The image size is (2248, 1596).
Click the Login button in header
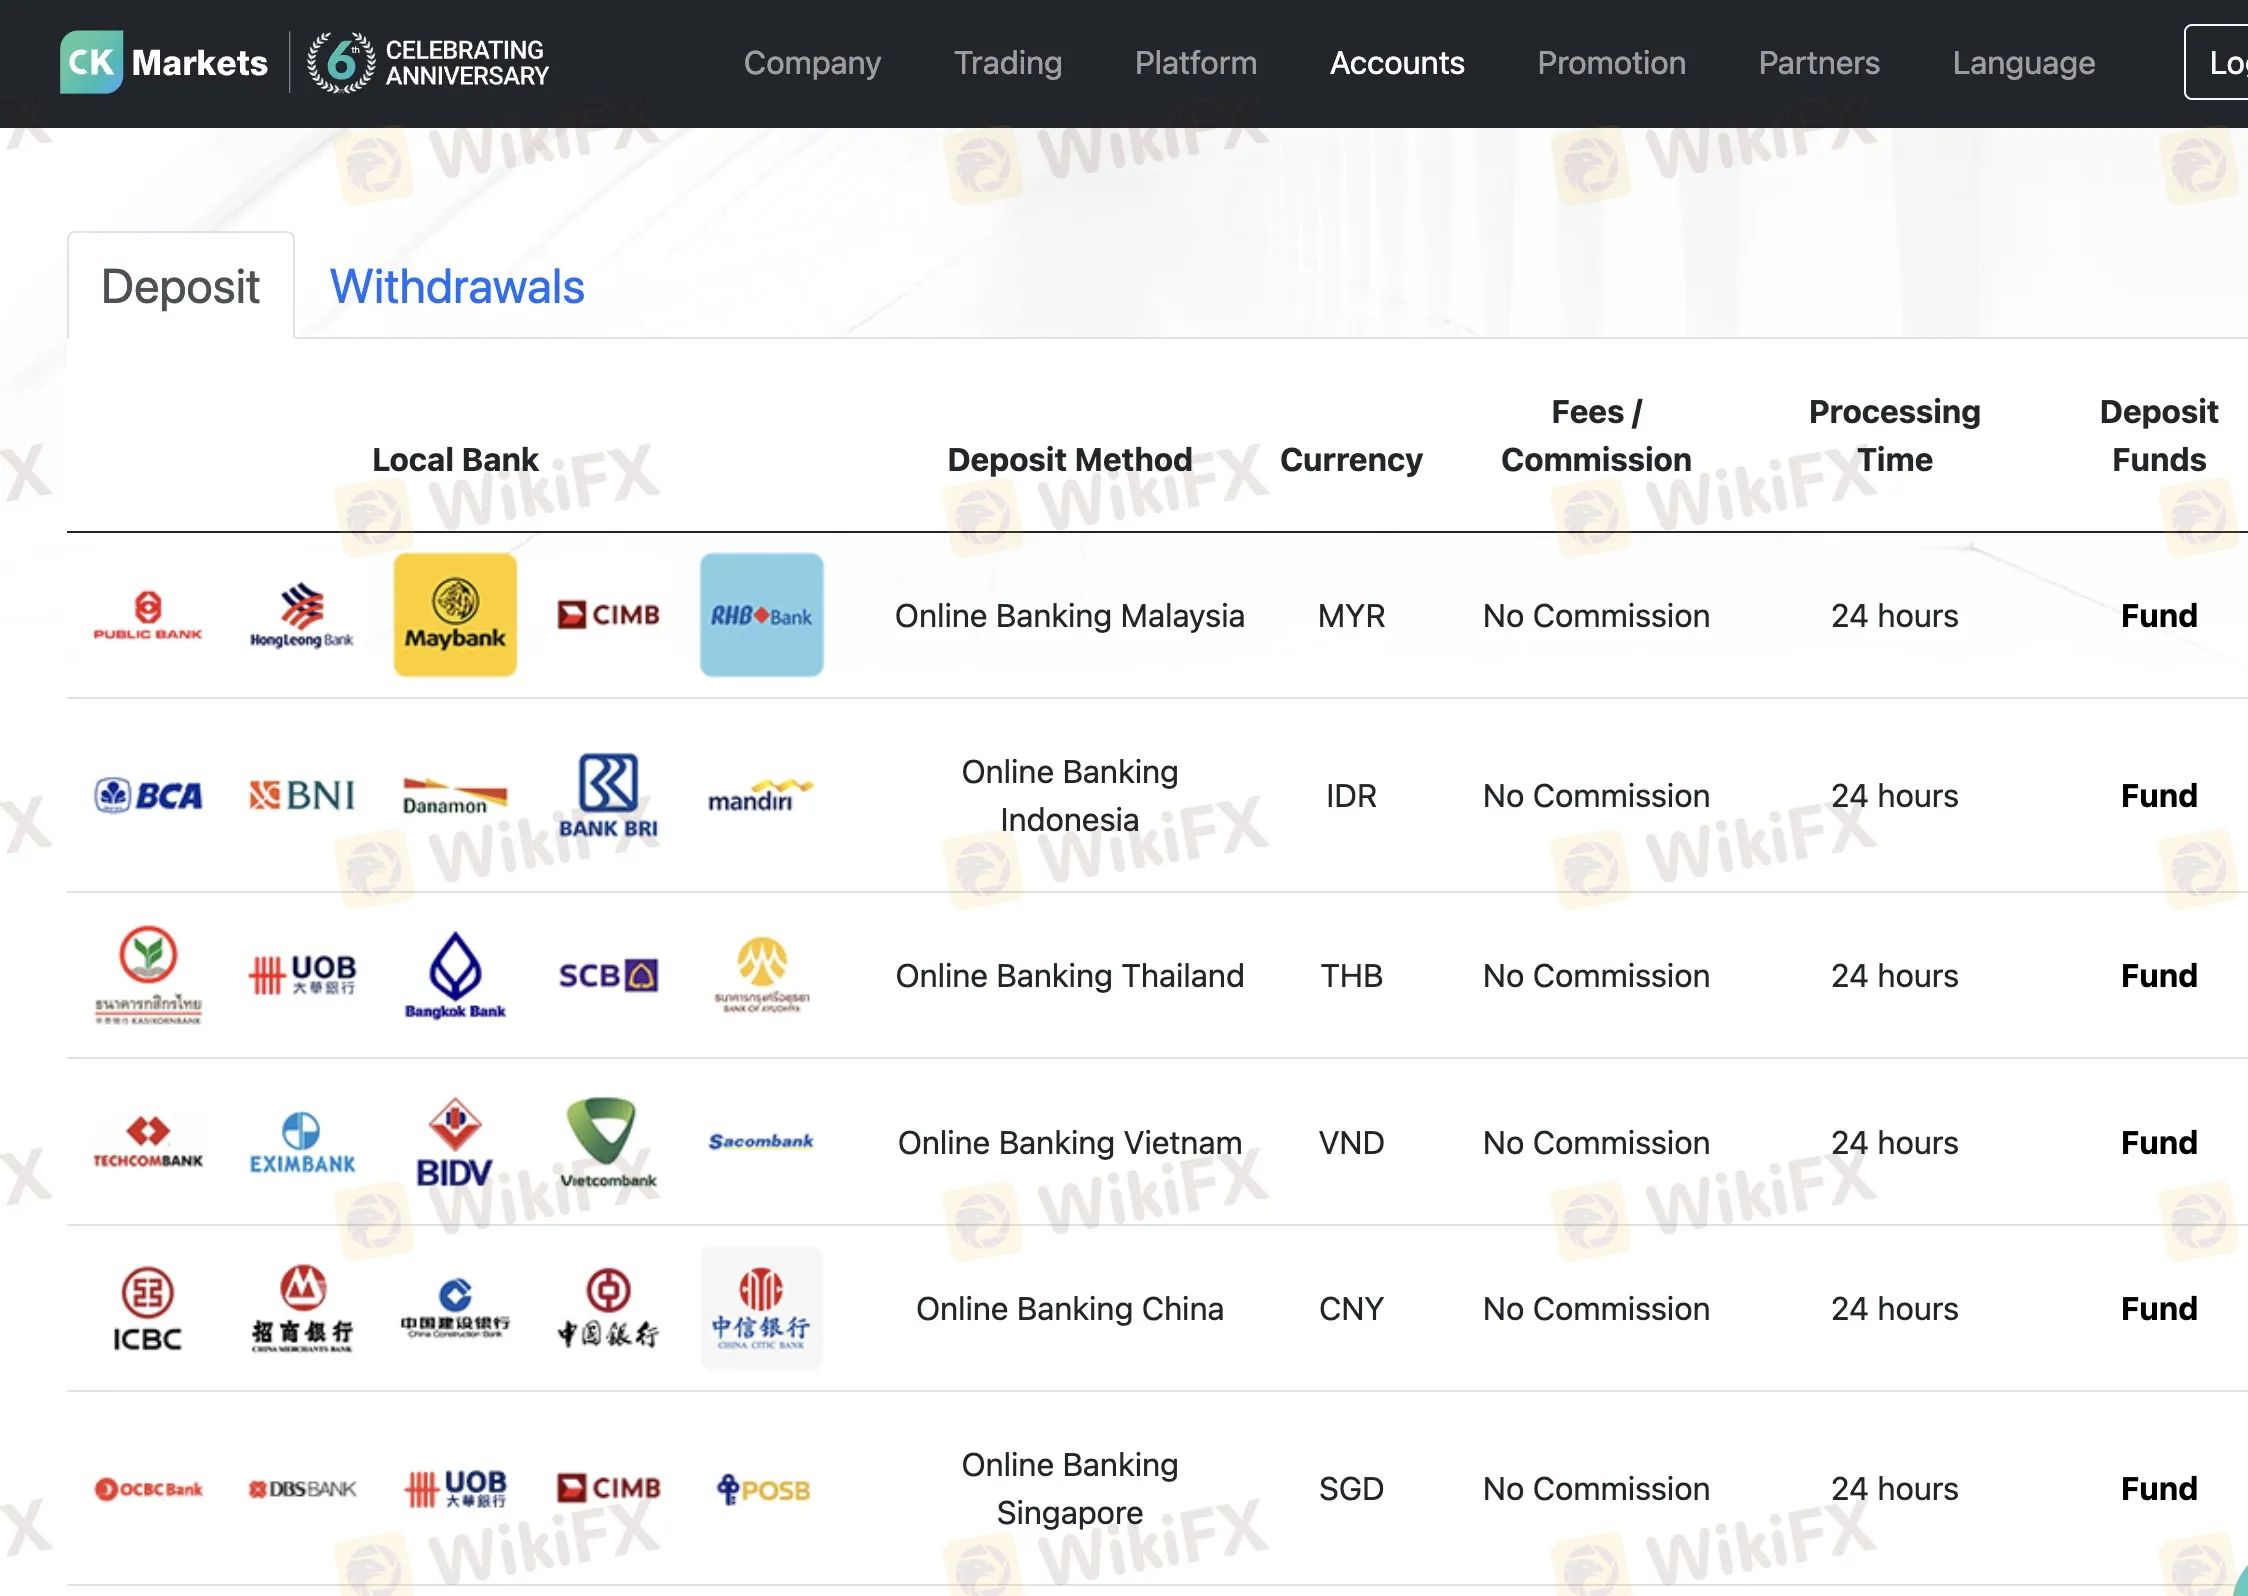[2217, 63]
